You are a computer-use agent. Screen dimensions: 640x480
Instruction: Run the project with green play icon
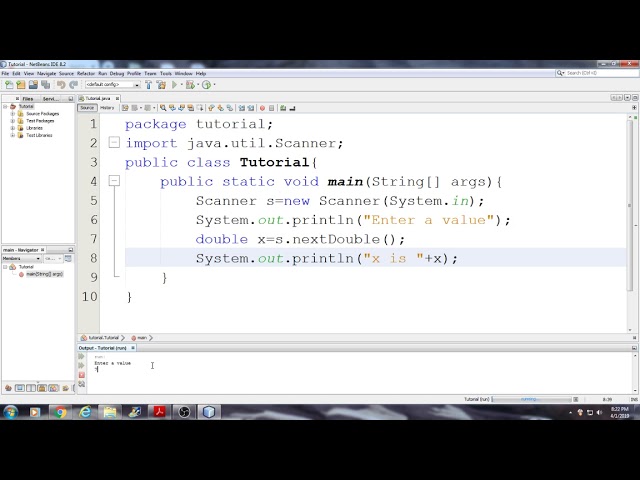click(174, 84)
